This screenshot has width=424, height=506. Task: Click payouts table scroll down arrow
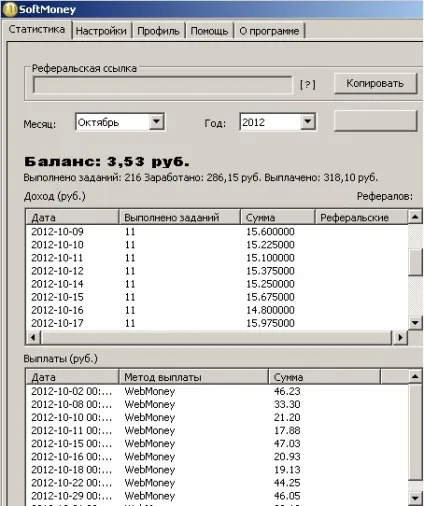415,498
